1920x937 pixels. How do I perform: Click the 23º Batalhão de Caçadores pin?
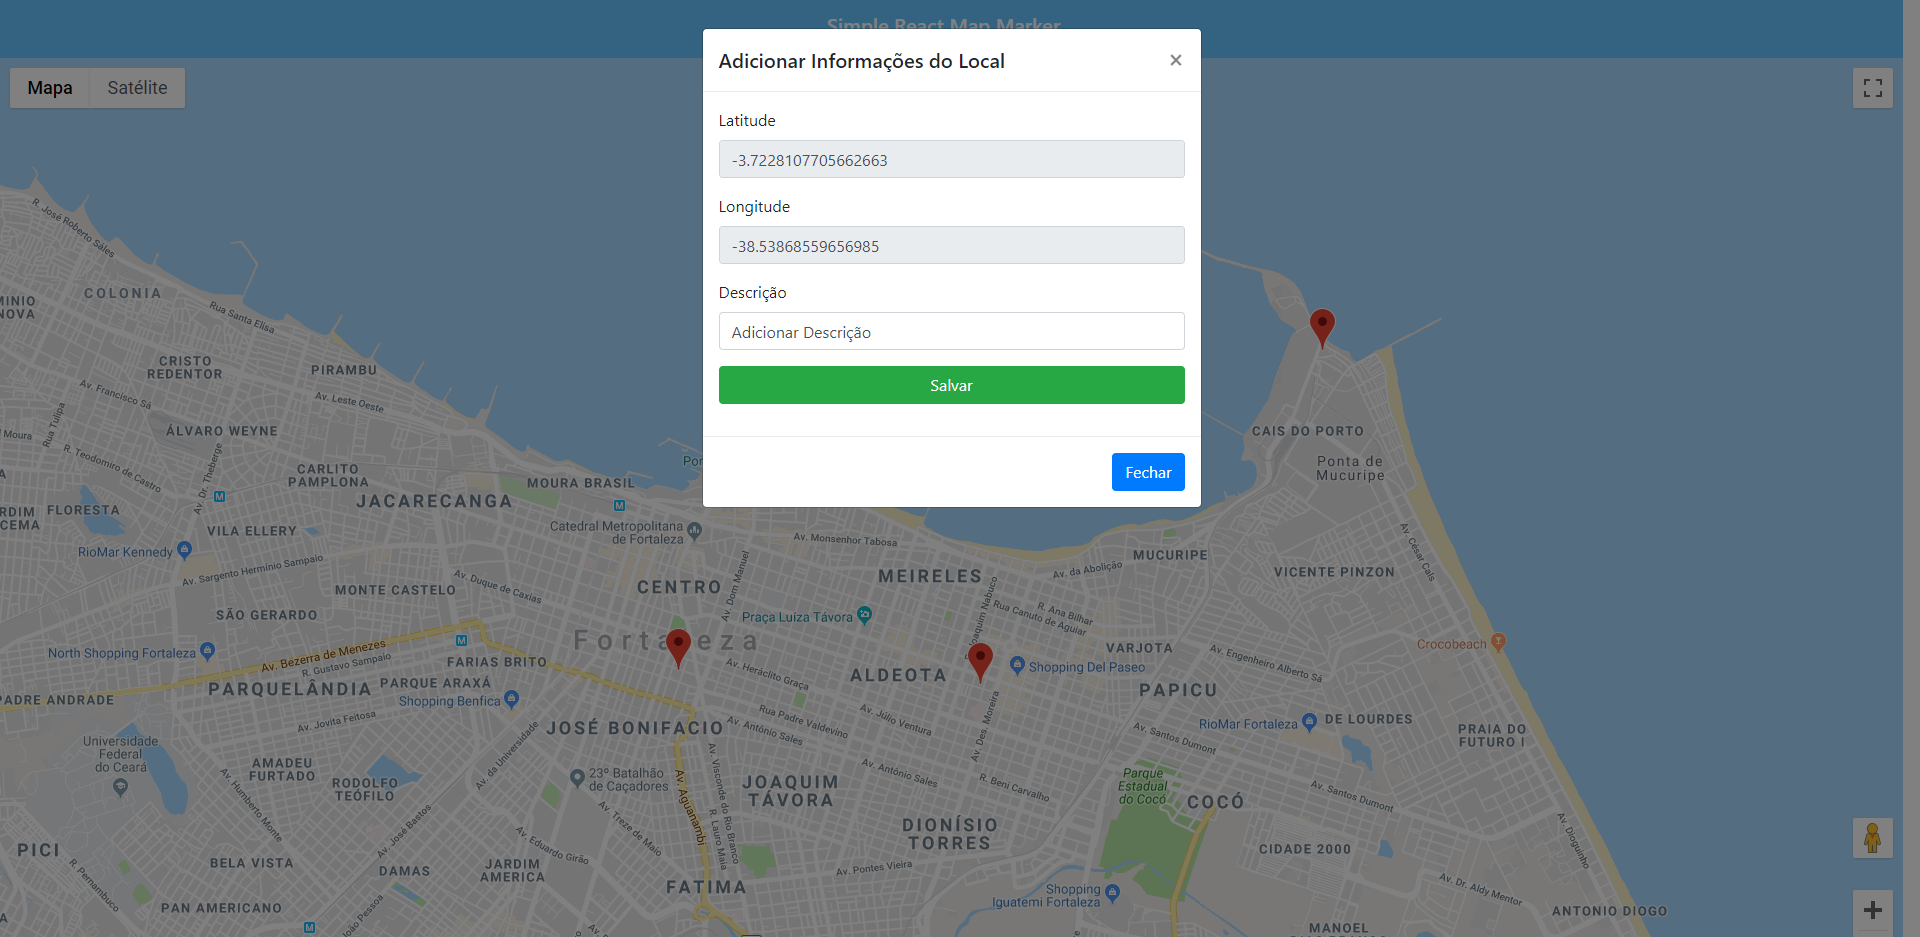(577, 778)
